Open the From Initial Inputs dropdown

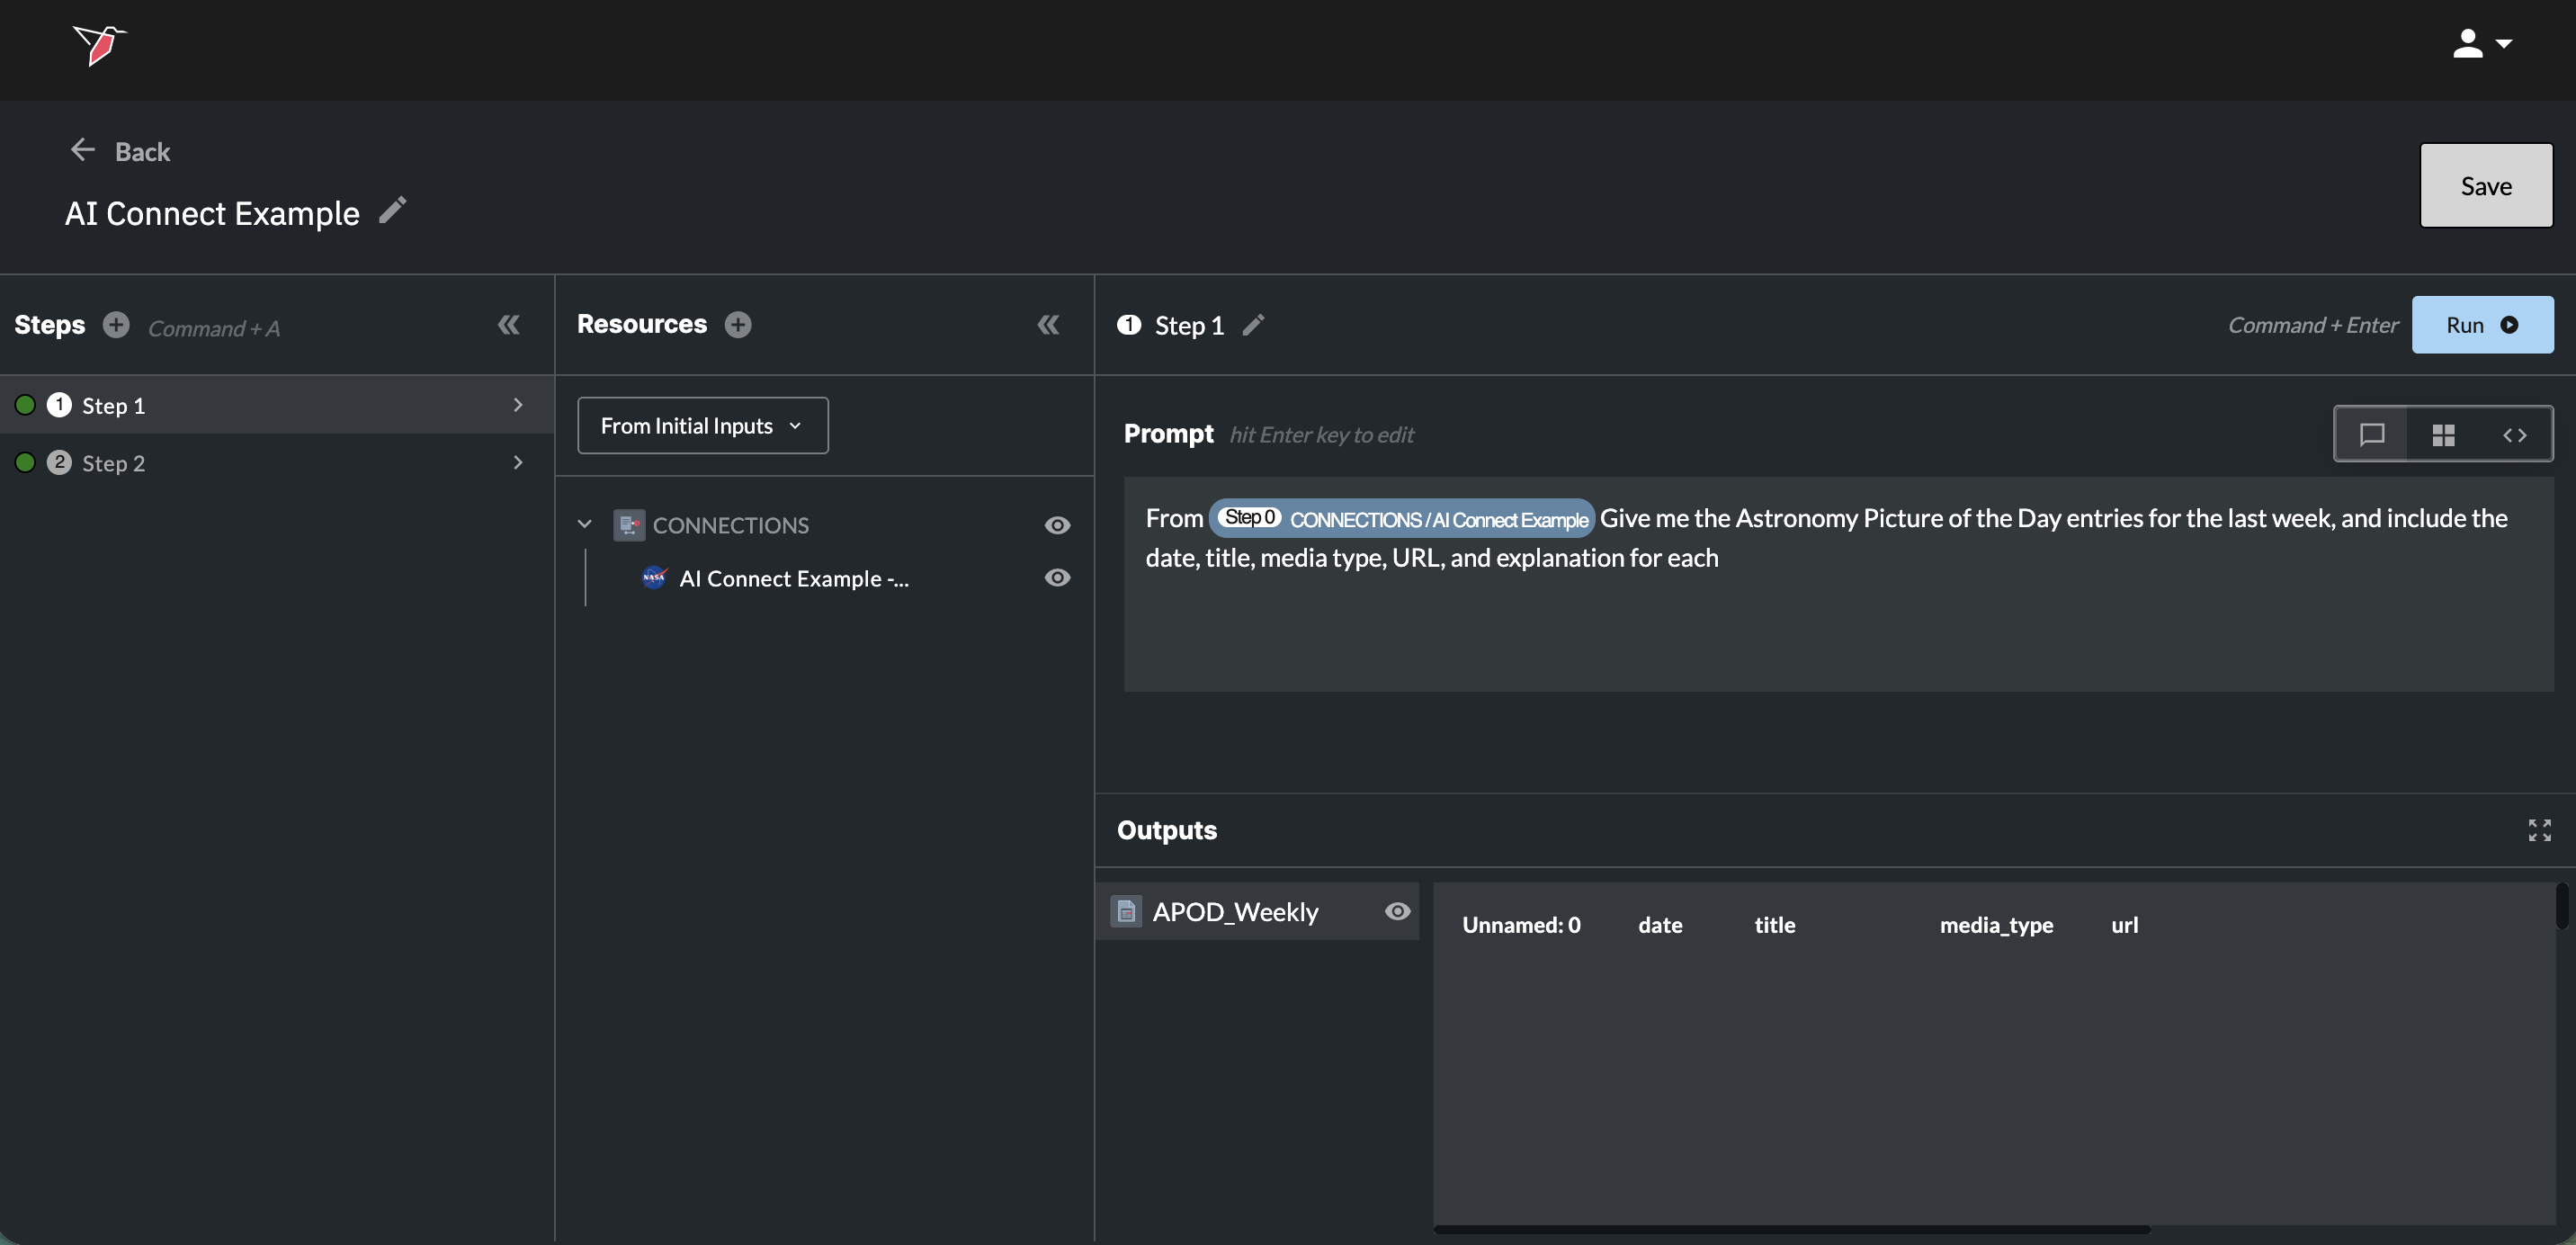tap(702, 425)
